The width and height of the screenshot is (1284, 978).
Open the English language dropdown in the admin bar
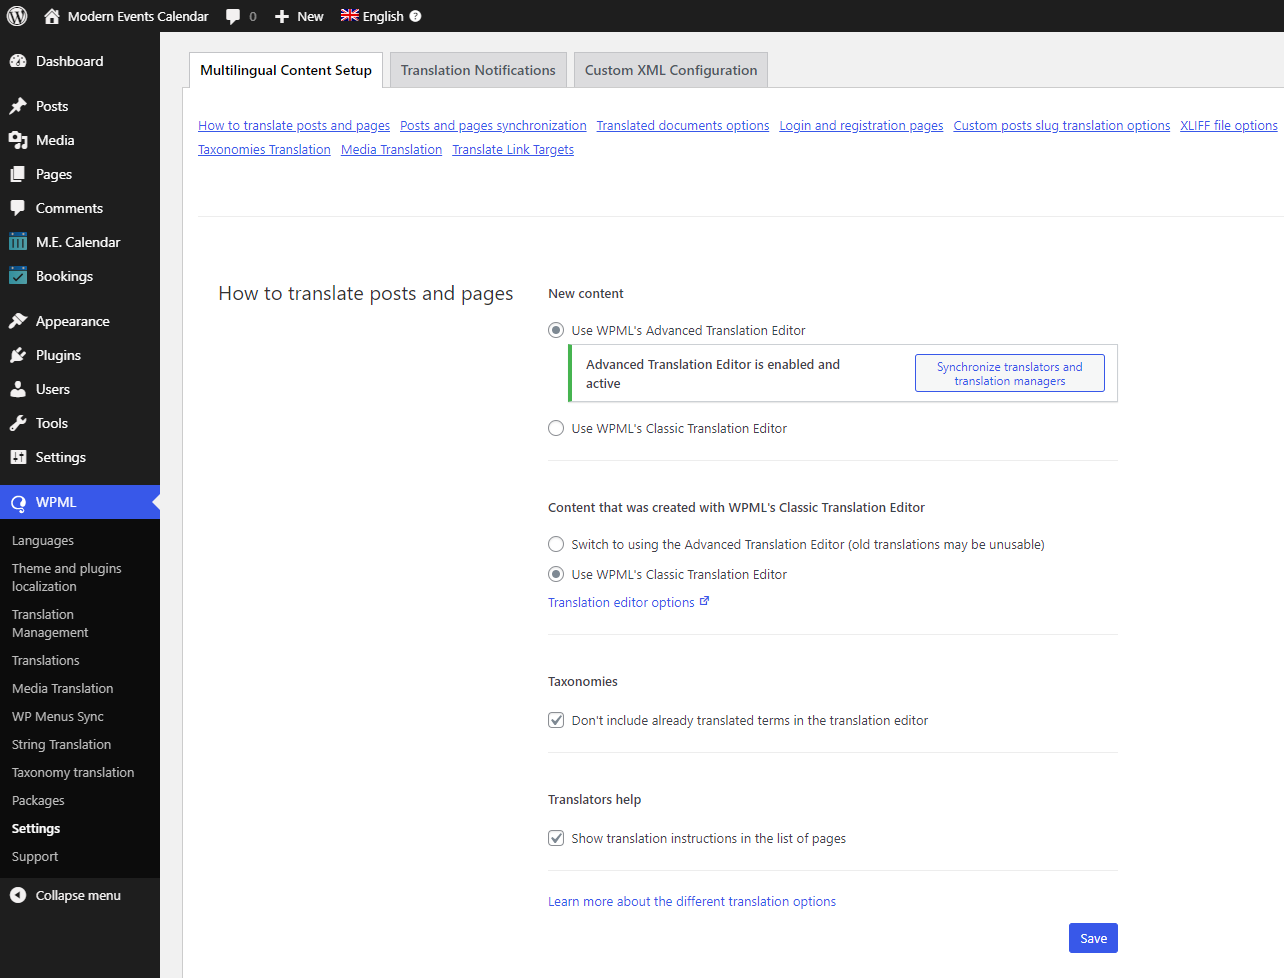point(381,16)
